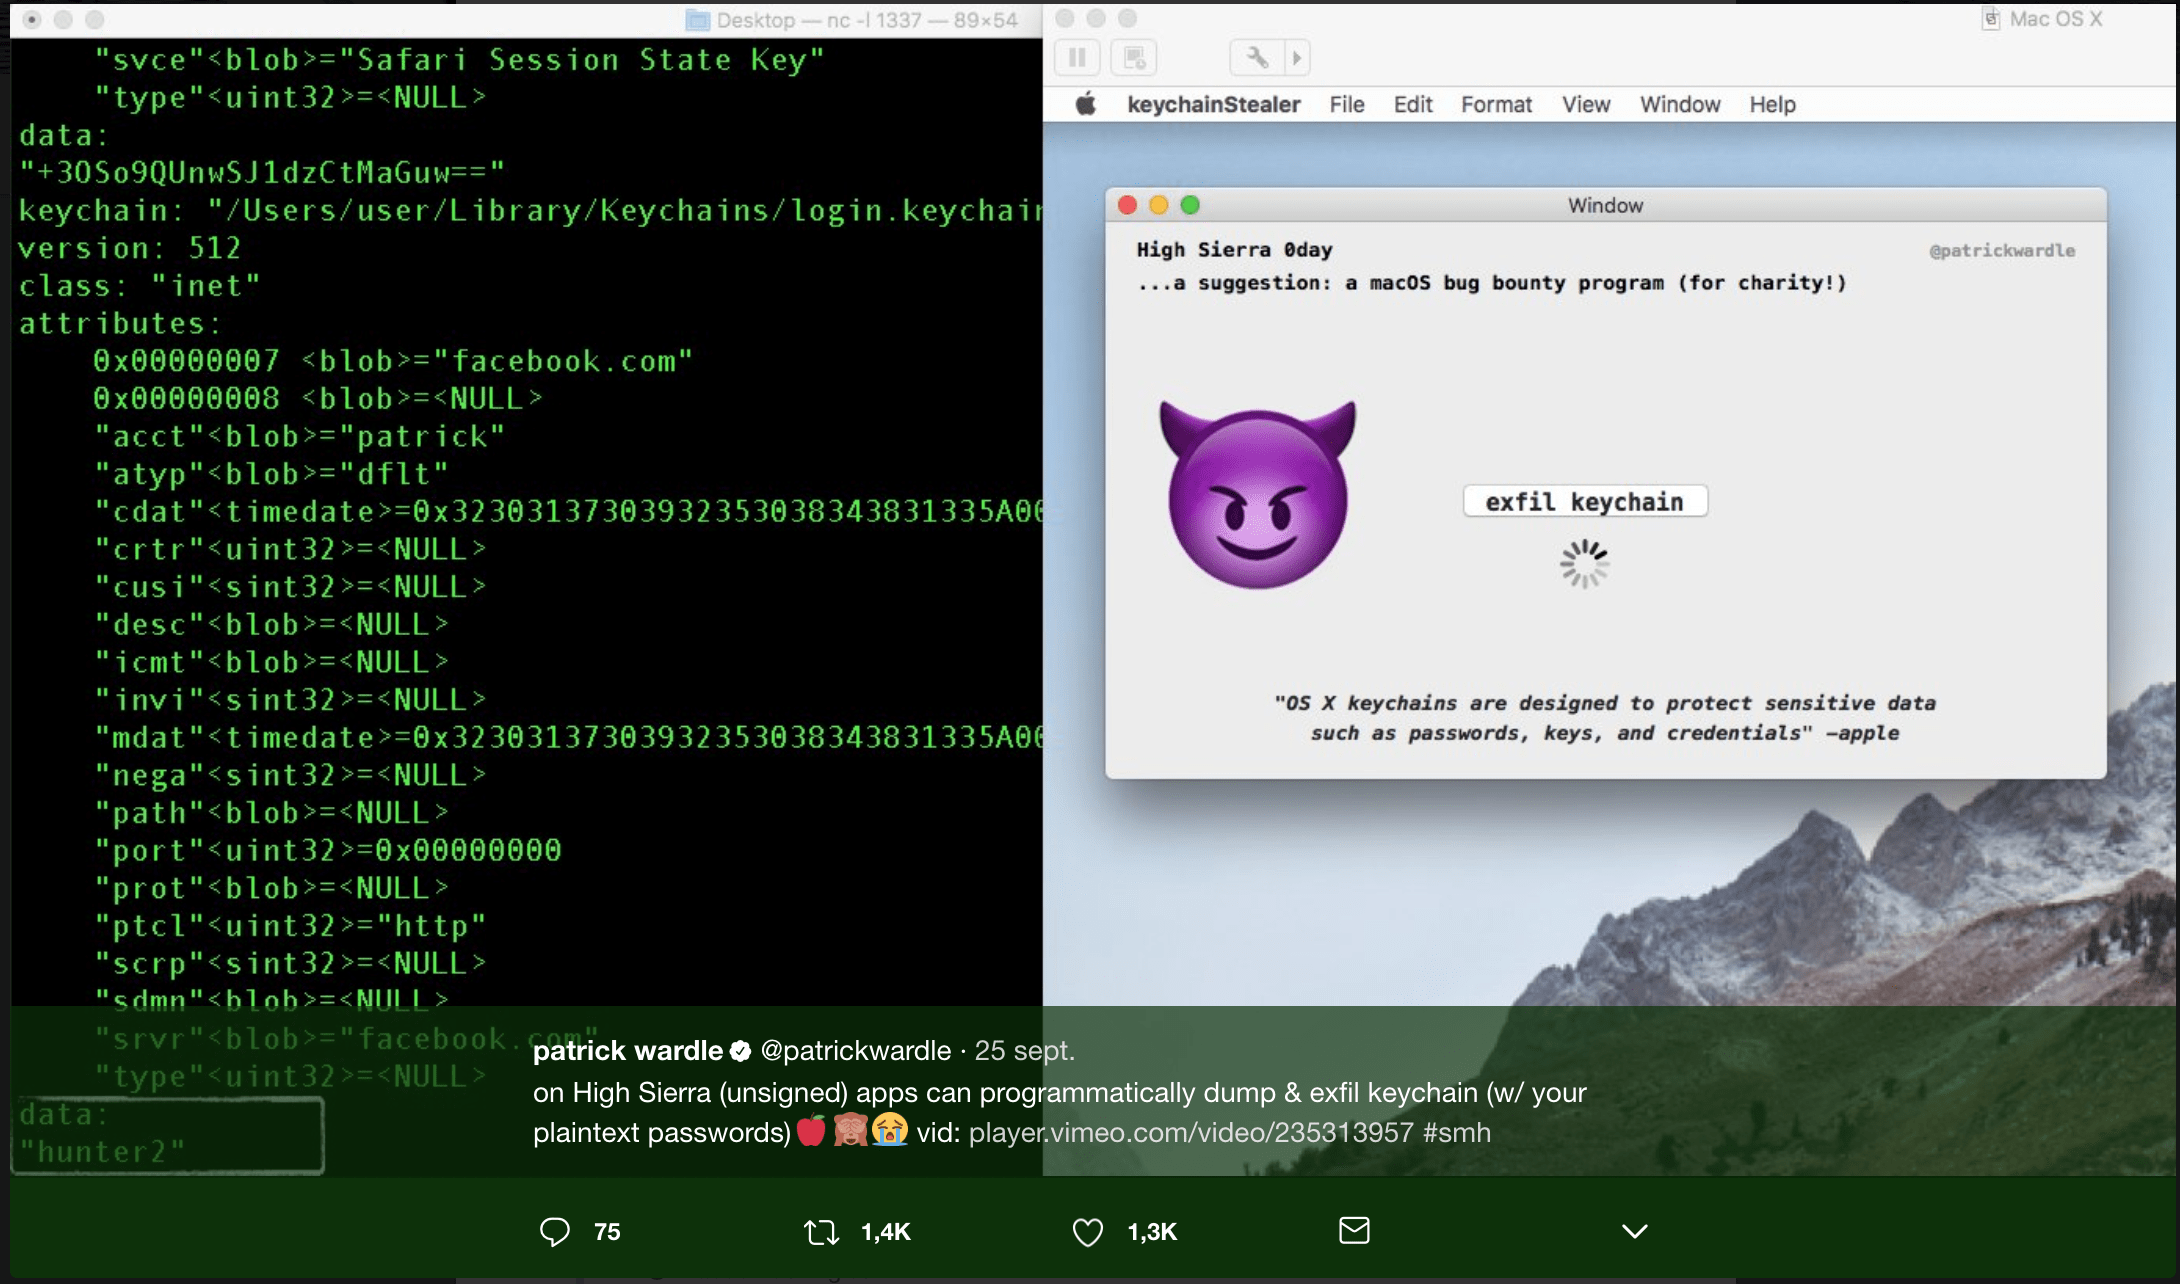Click the "port" 0x00000000 line
This screenshot has height=1284, width=2180.
click(x=328, y=850)
